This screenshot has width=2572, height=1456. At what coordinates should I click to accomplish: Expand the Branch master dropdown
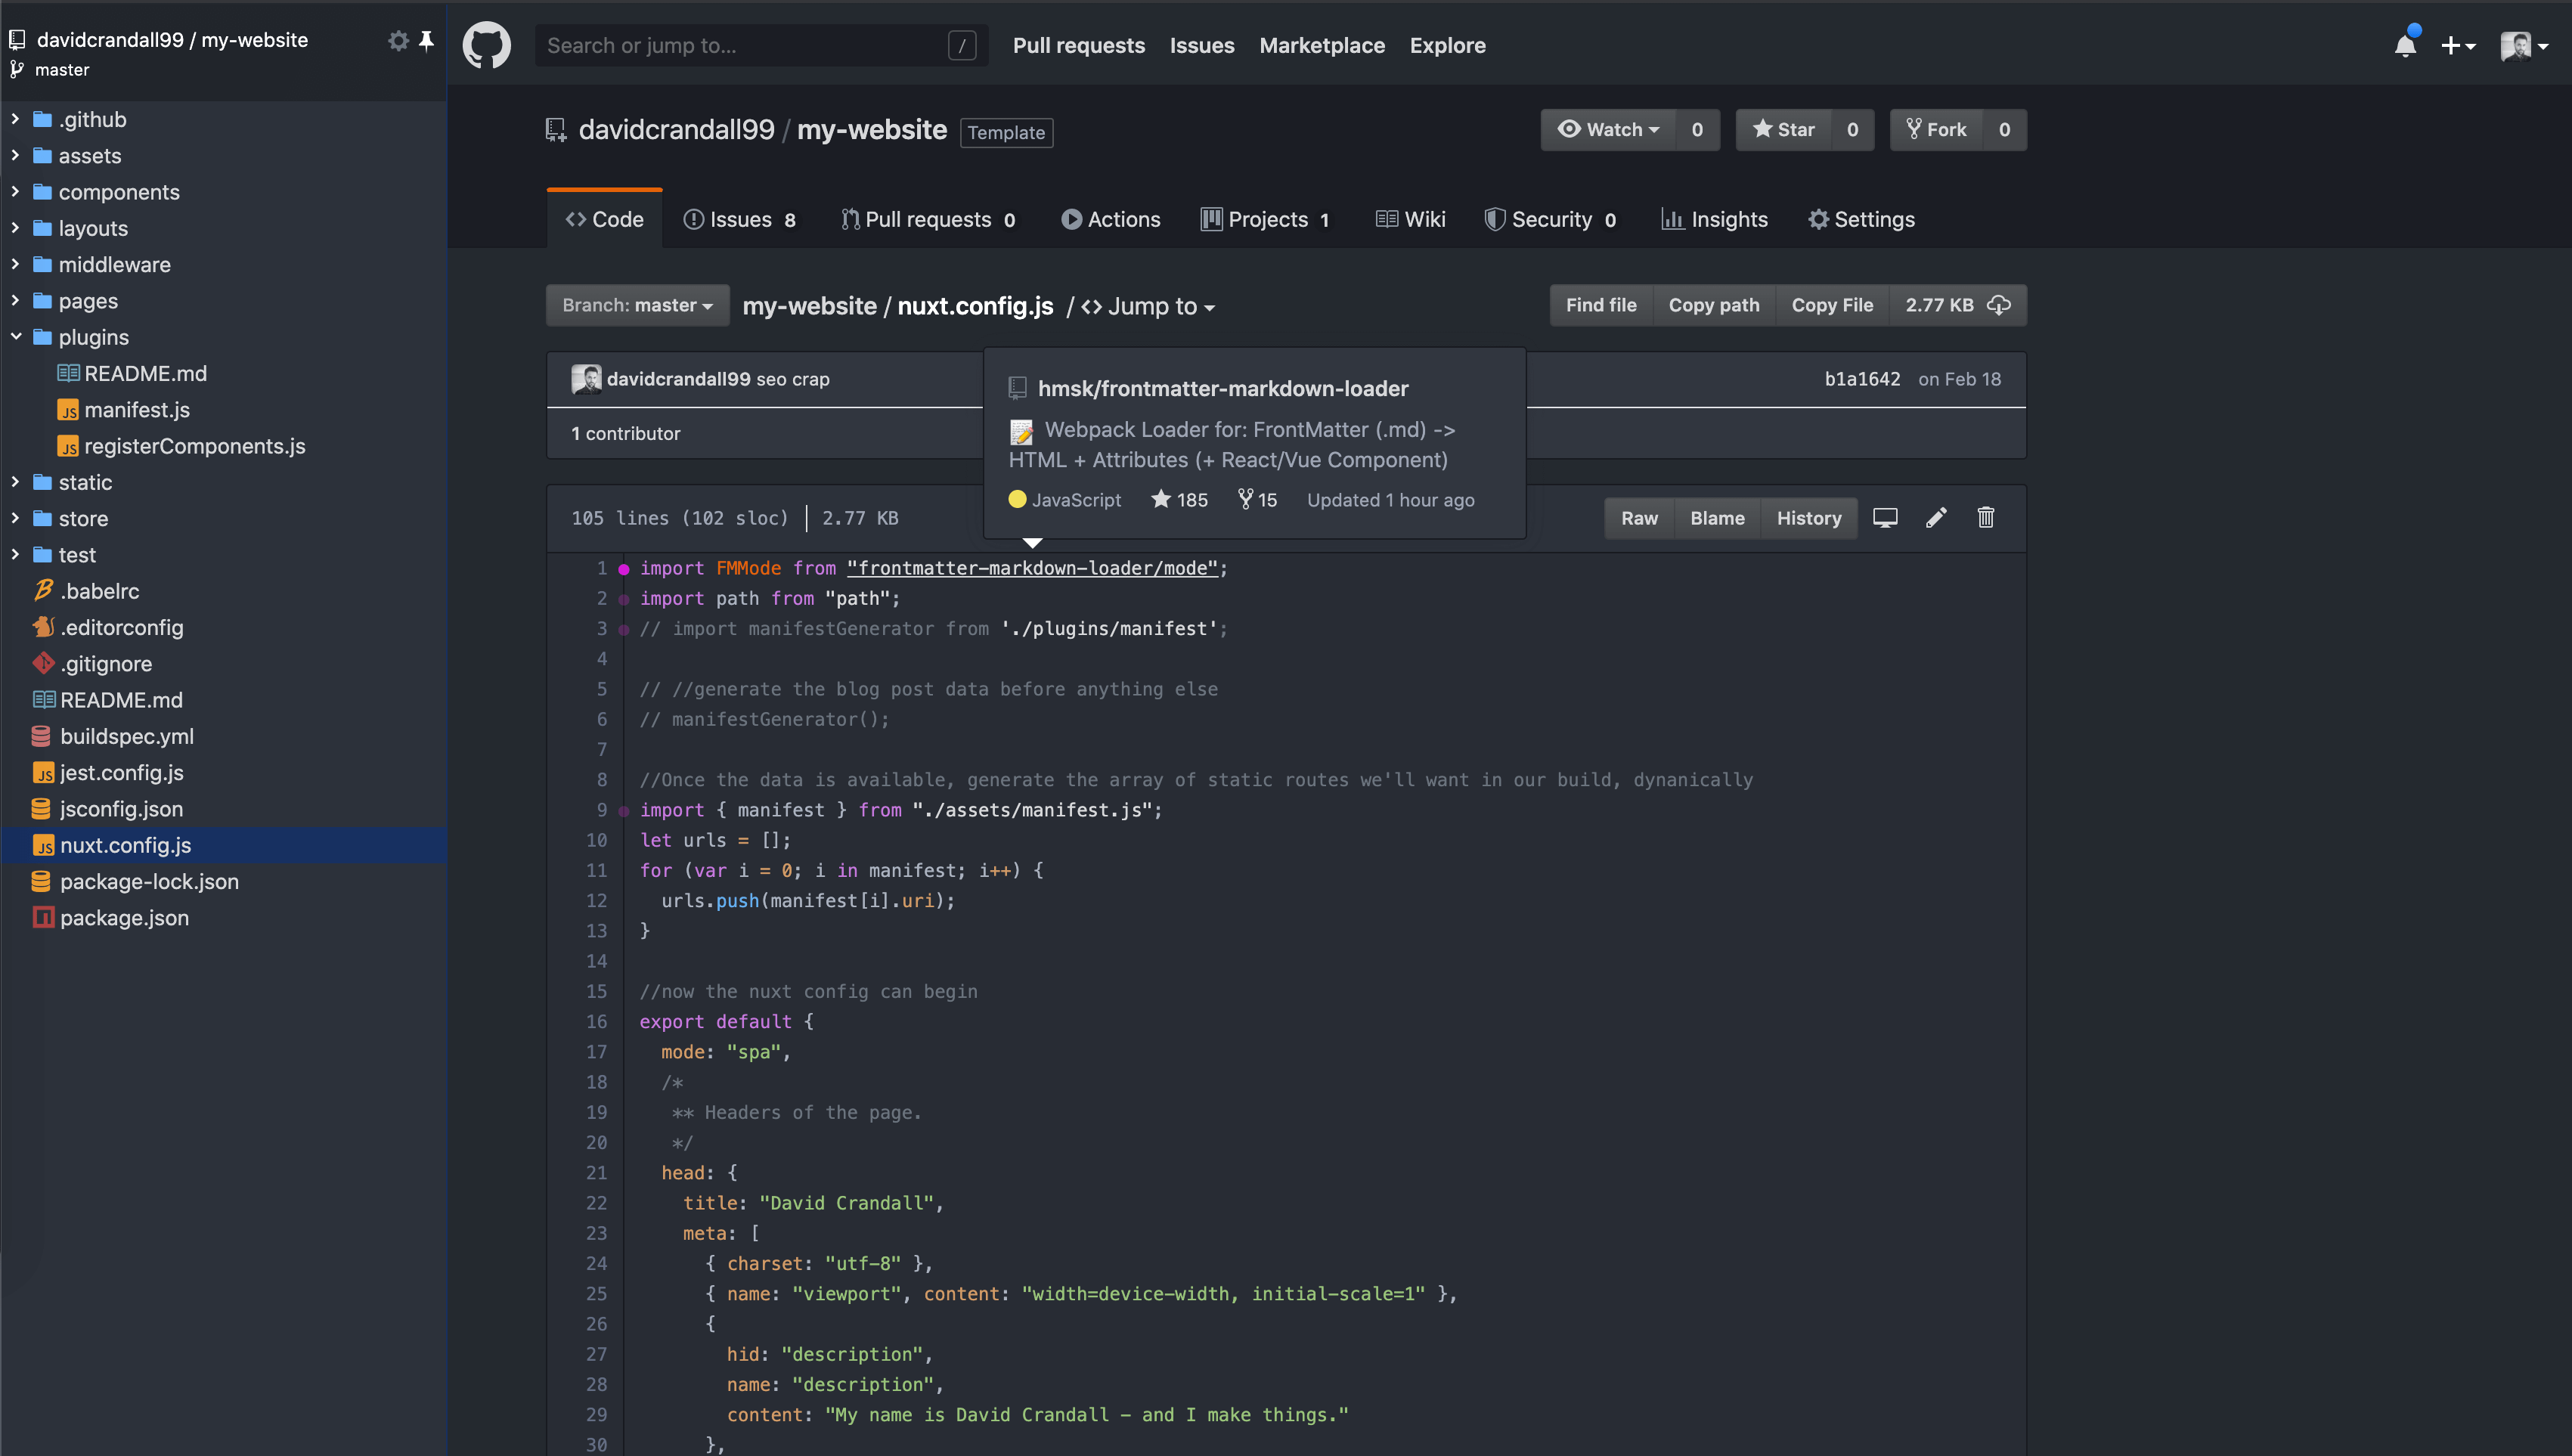[x=636, y=304]
